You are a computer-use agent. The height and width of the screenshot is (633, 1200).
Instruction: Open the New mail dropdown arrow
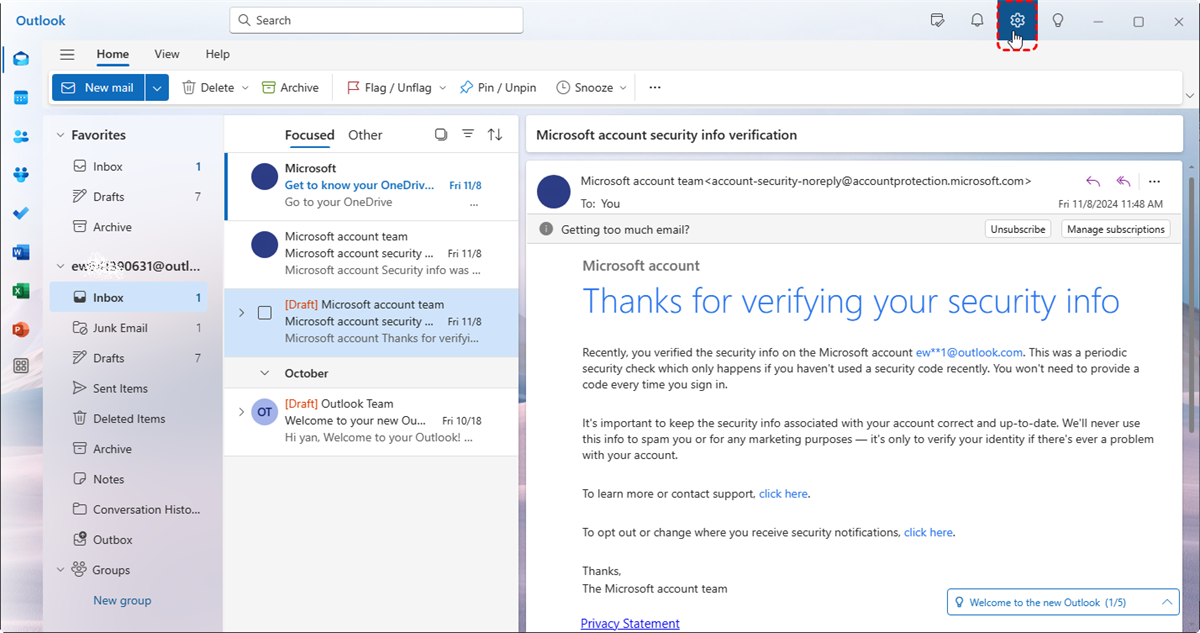click(x=157, y=88)
